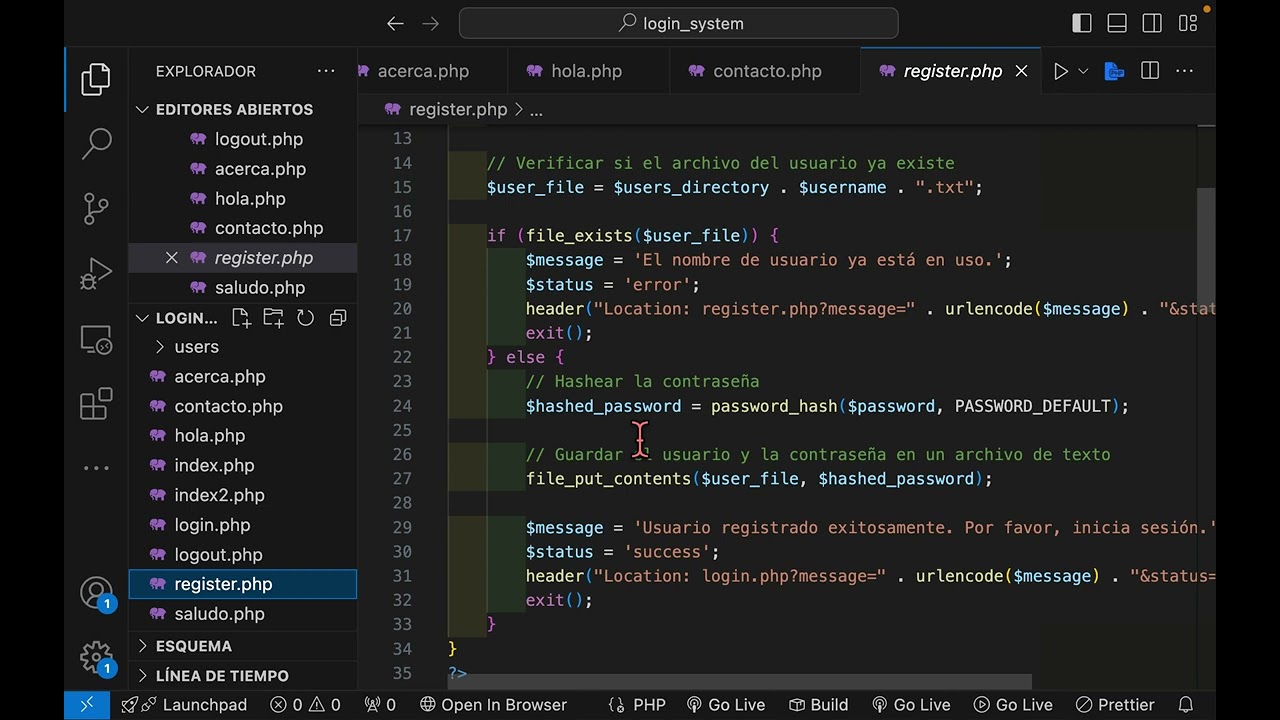The height and width of the screenshot is (720, 1280).
Task: Open the notifications bell
Action: (x=1185, y=705)
